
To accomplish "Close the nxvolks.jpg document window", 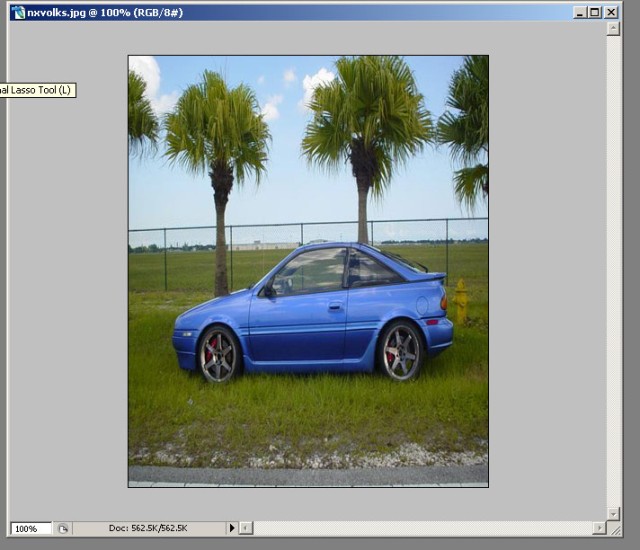I will (611, 12).
